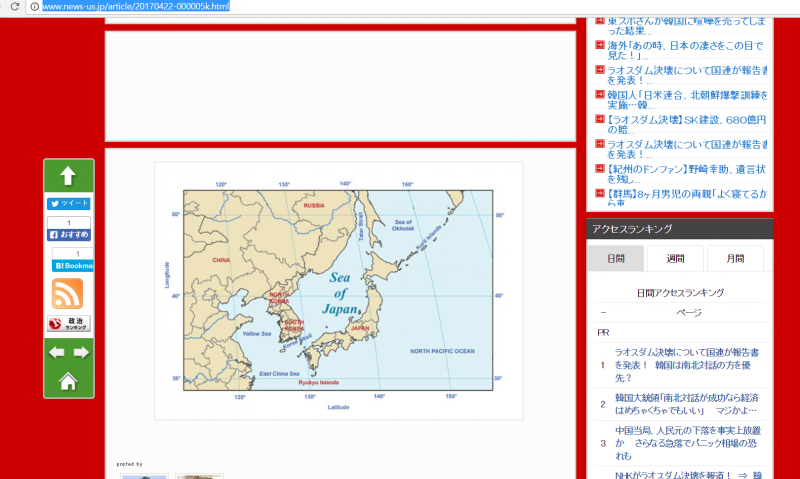This screenshot has height=479, width=800.
Task: Reload the page with browser refresh icon
Action: pyautogui.click(x=14, y=7)
